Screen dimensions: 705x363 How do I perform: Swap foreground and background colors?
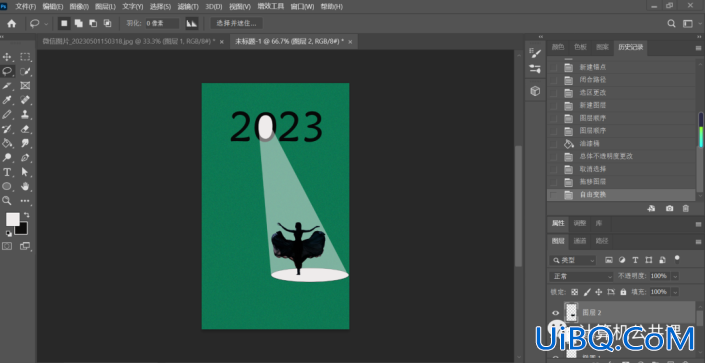tap(26, 215)
